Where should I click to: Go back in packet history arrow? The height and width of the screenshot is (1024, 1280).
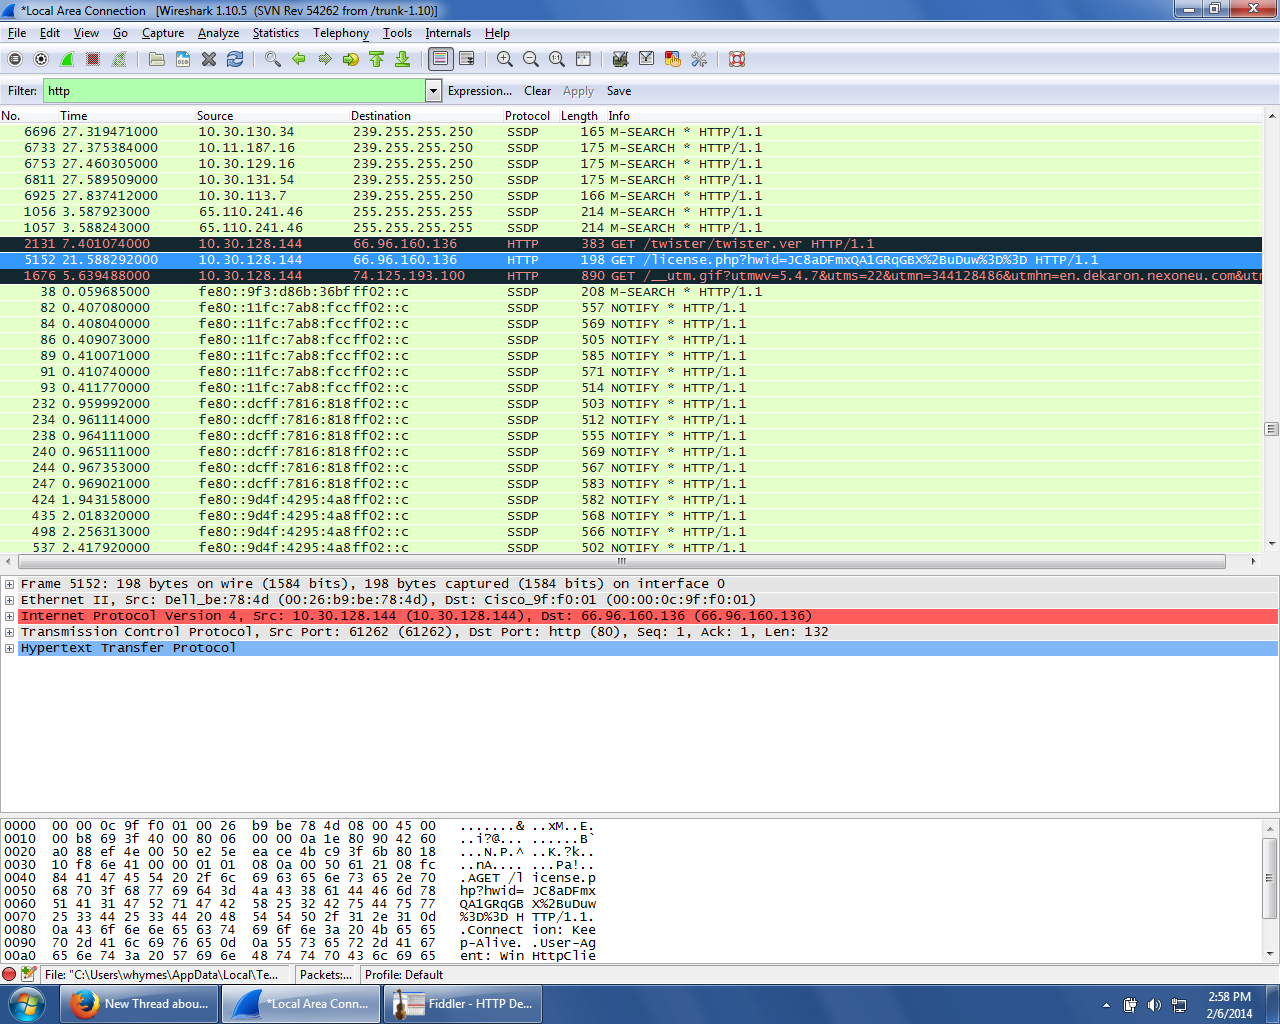(299, 59)
